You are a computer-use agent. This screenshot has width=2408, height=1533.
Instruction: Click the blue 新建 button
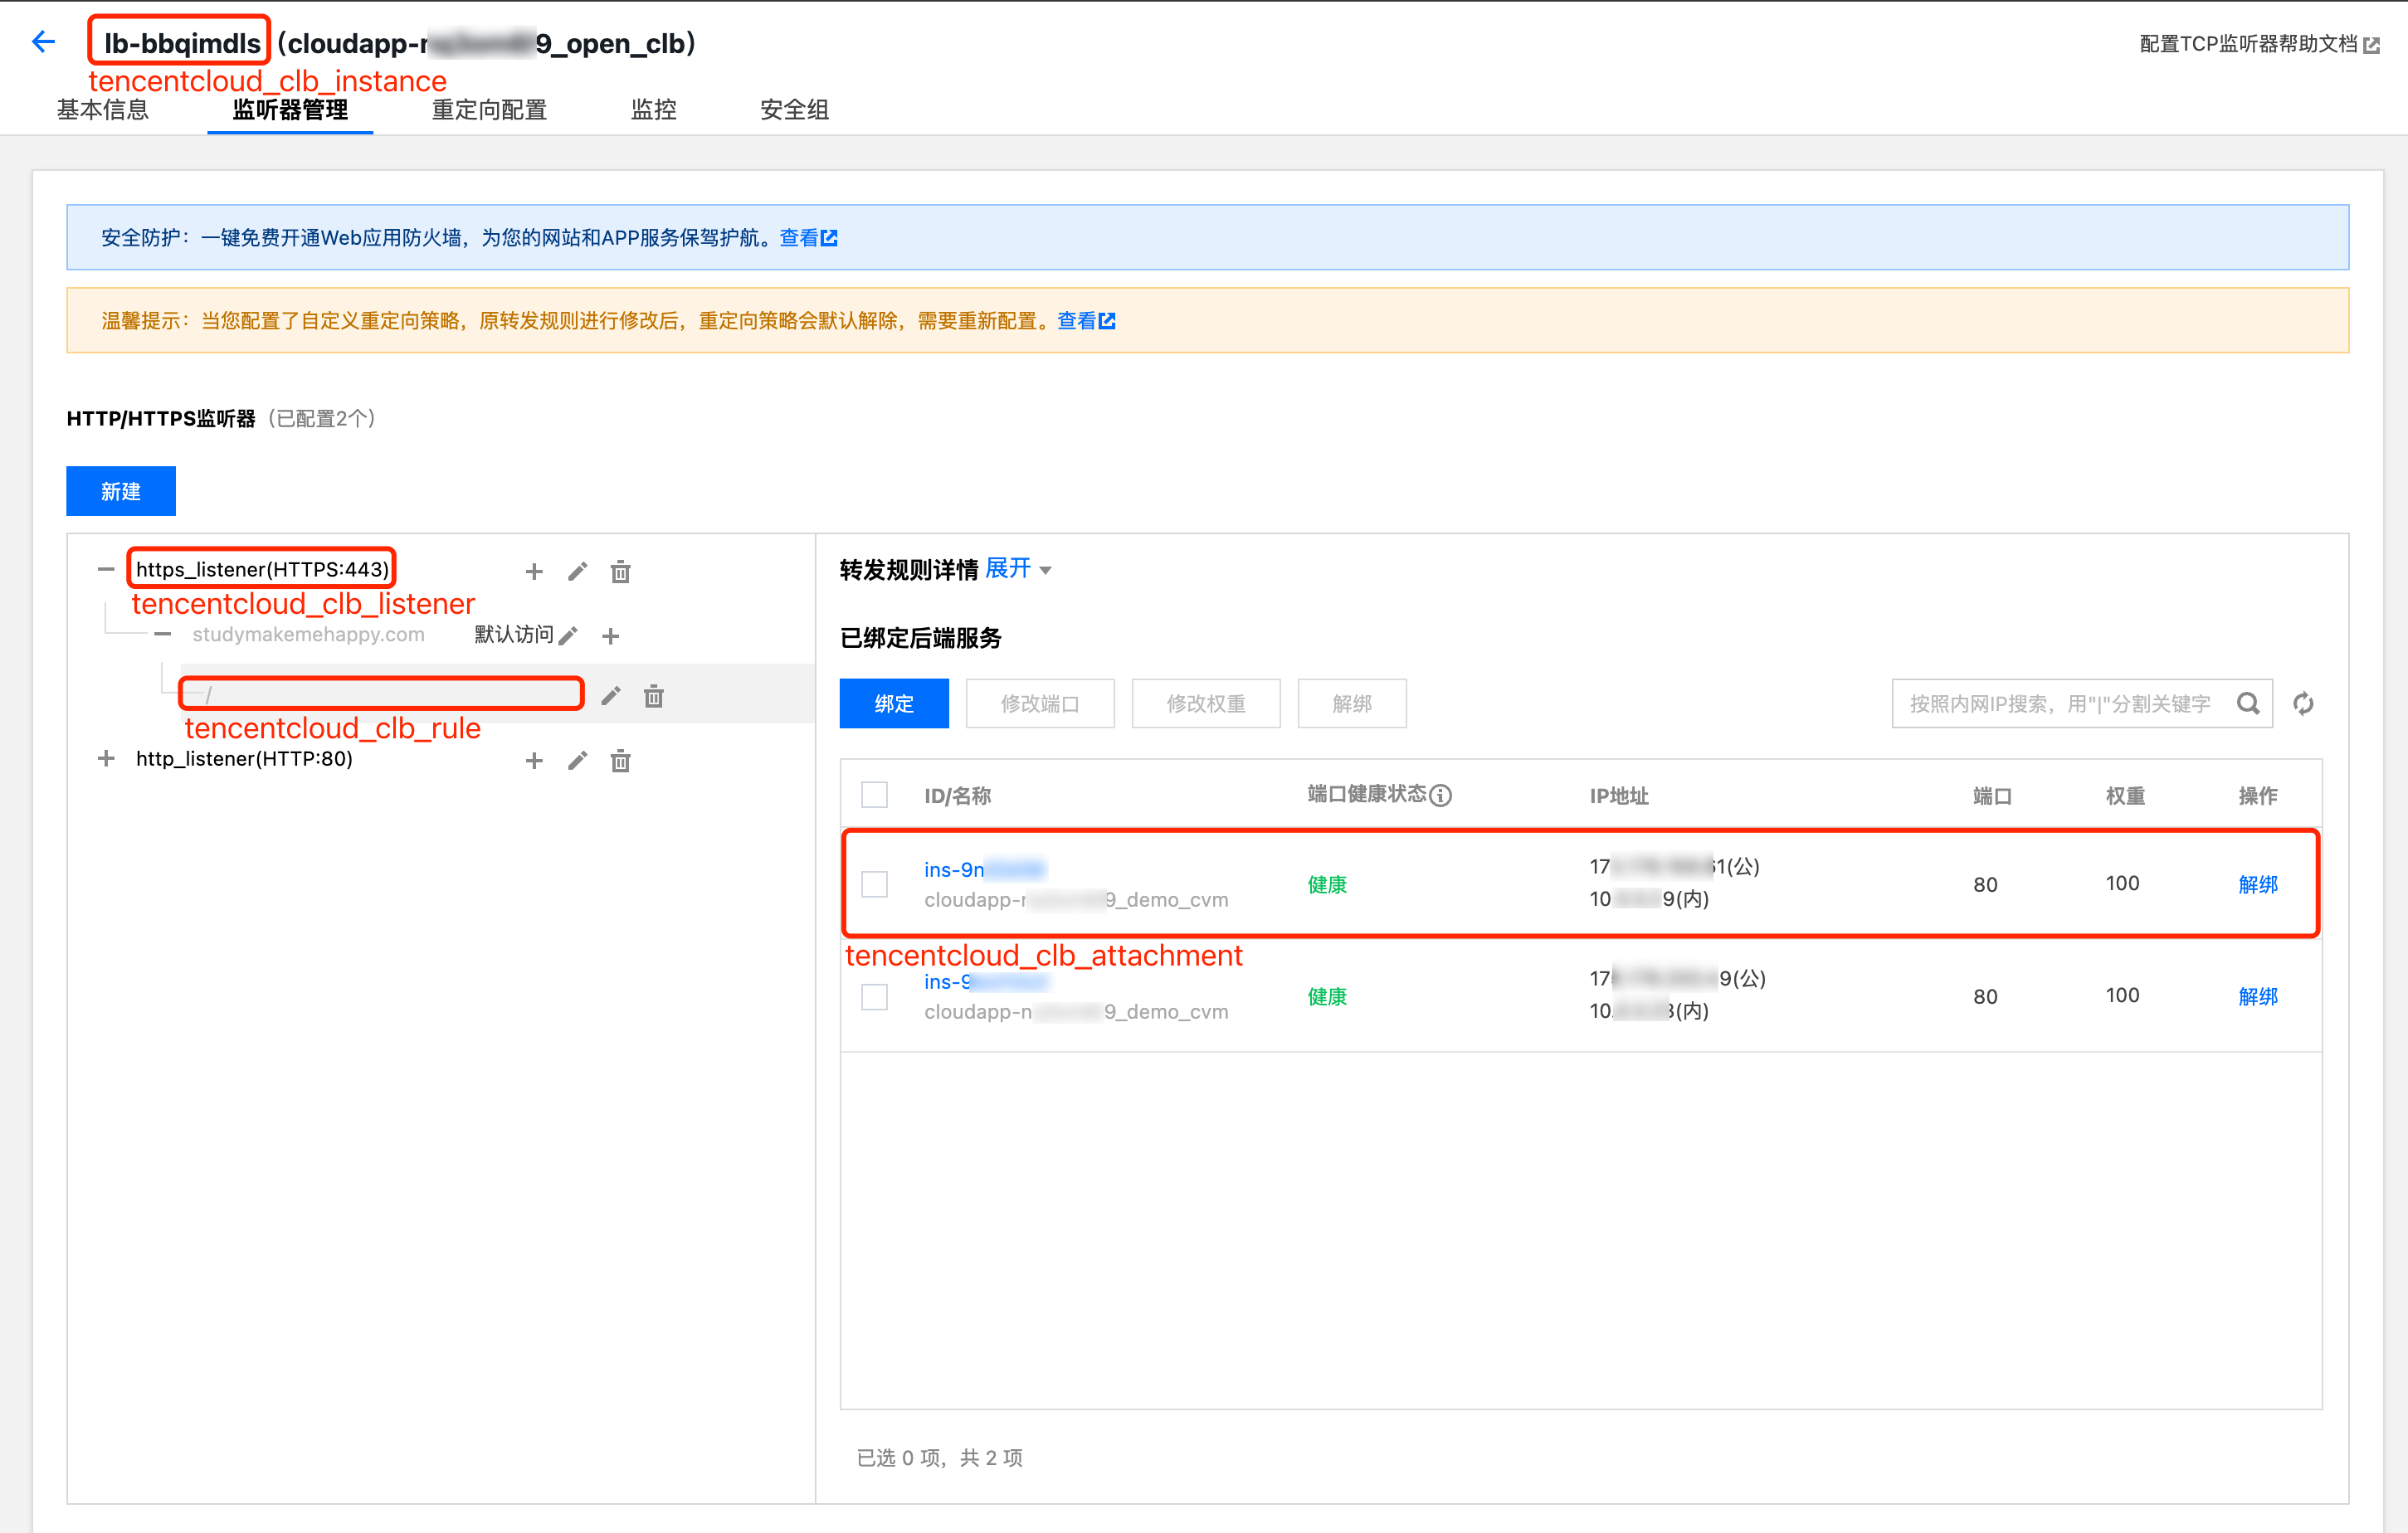coord(121,491)
